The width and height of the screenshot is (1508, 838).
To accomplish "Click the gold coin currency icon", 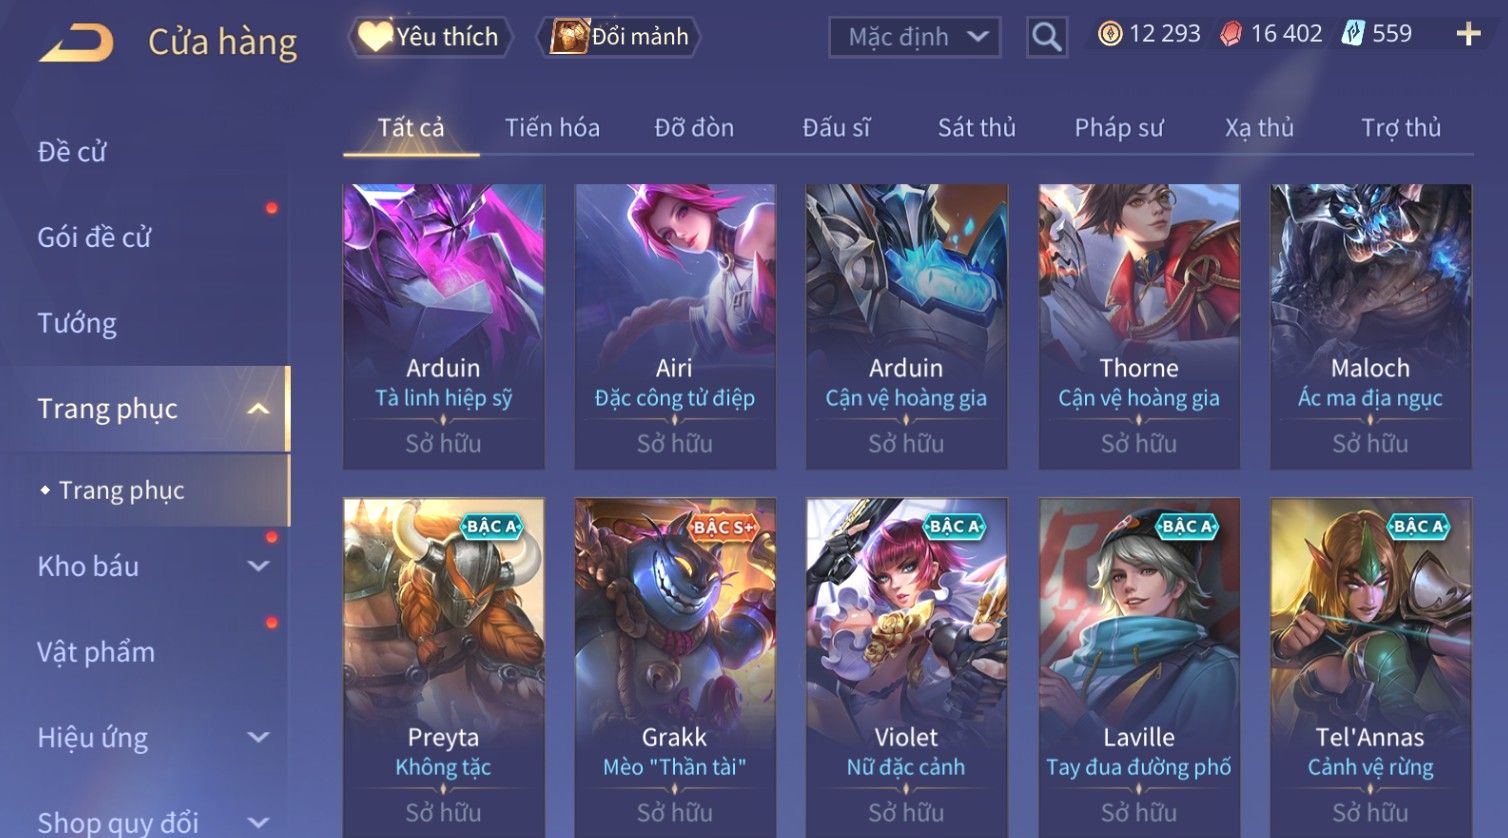I will pos(1110,34).
